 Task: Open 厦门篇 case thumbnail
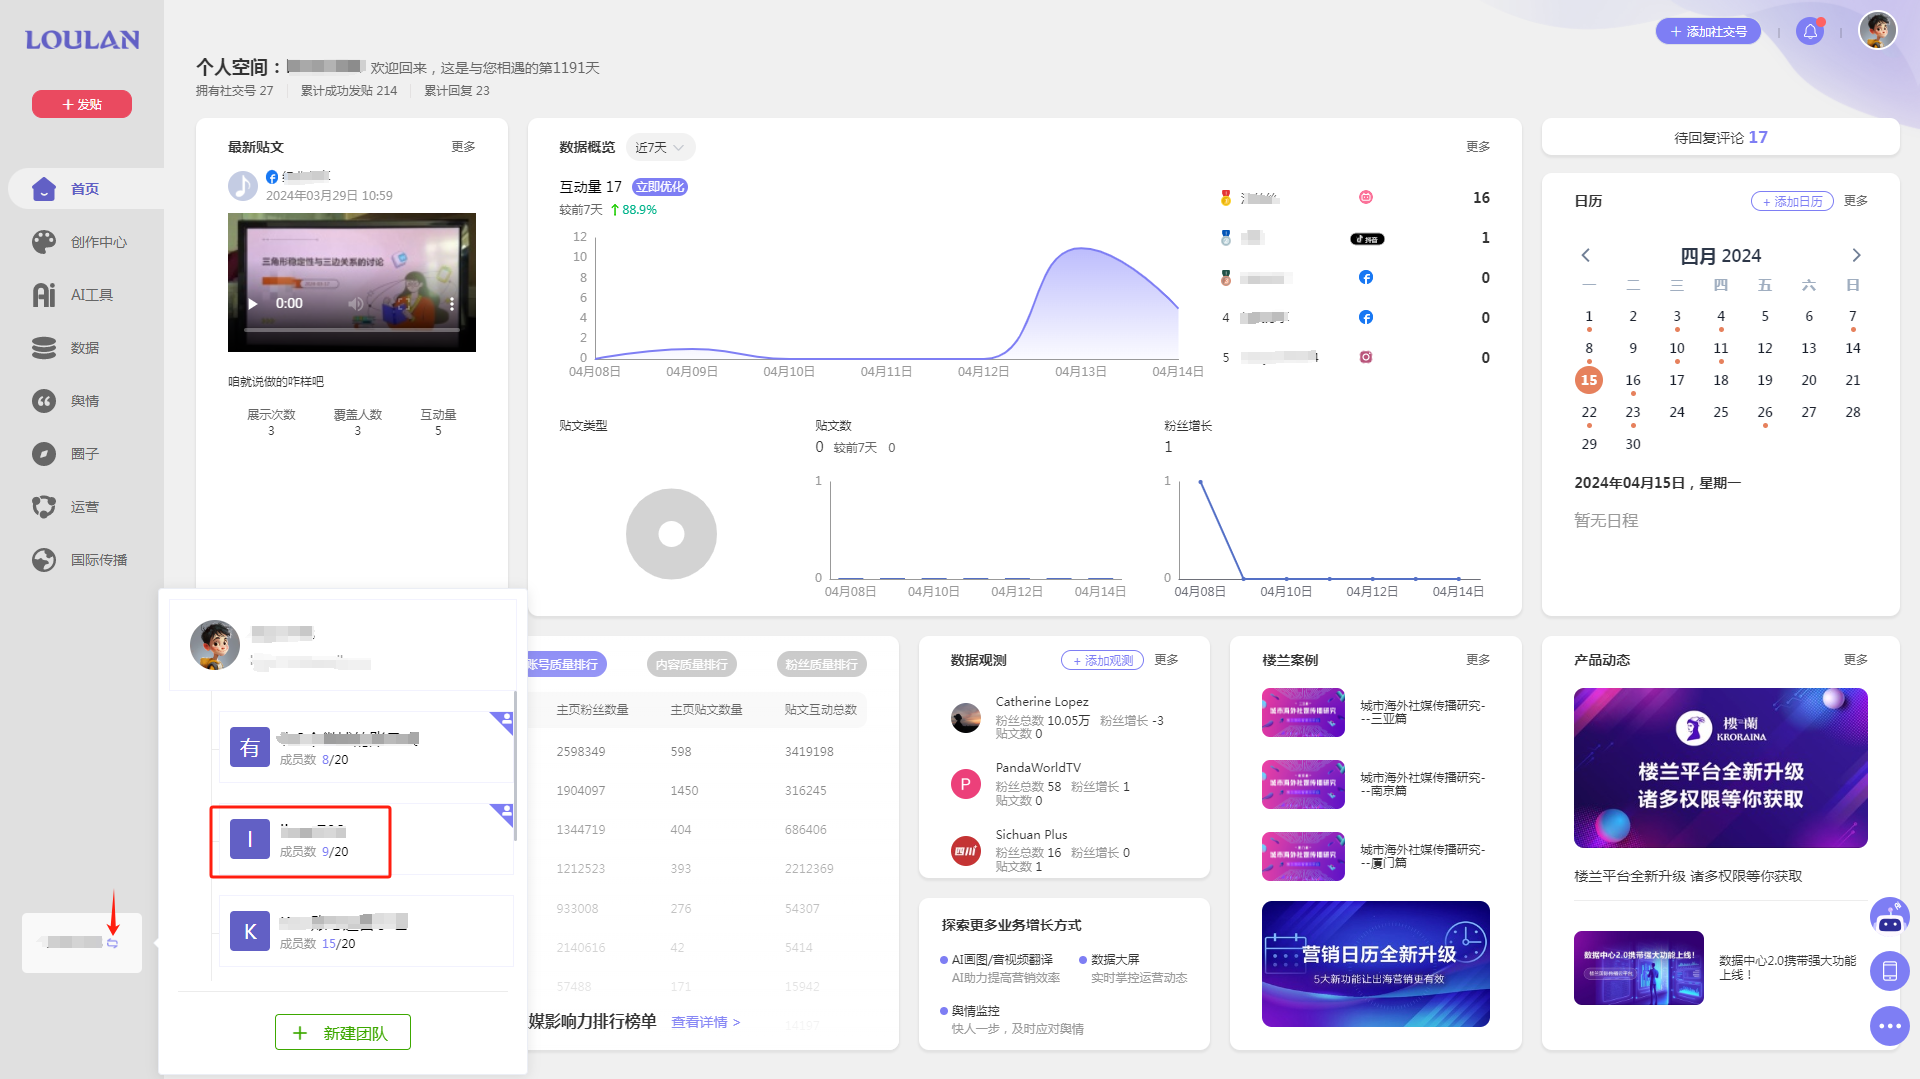pyautogui.click(x=1303, y=856)
